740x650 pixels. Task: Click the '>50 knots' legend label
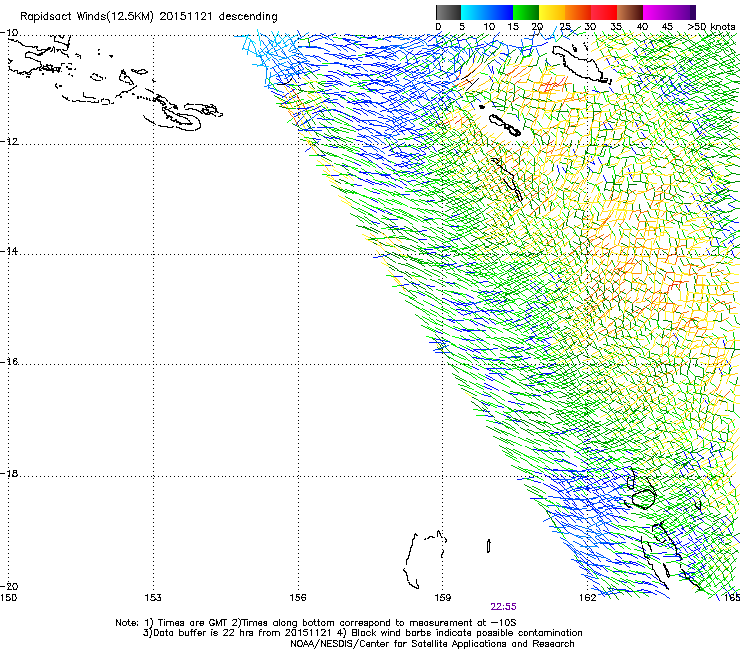click(711, 27)
